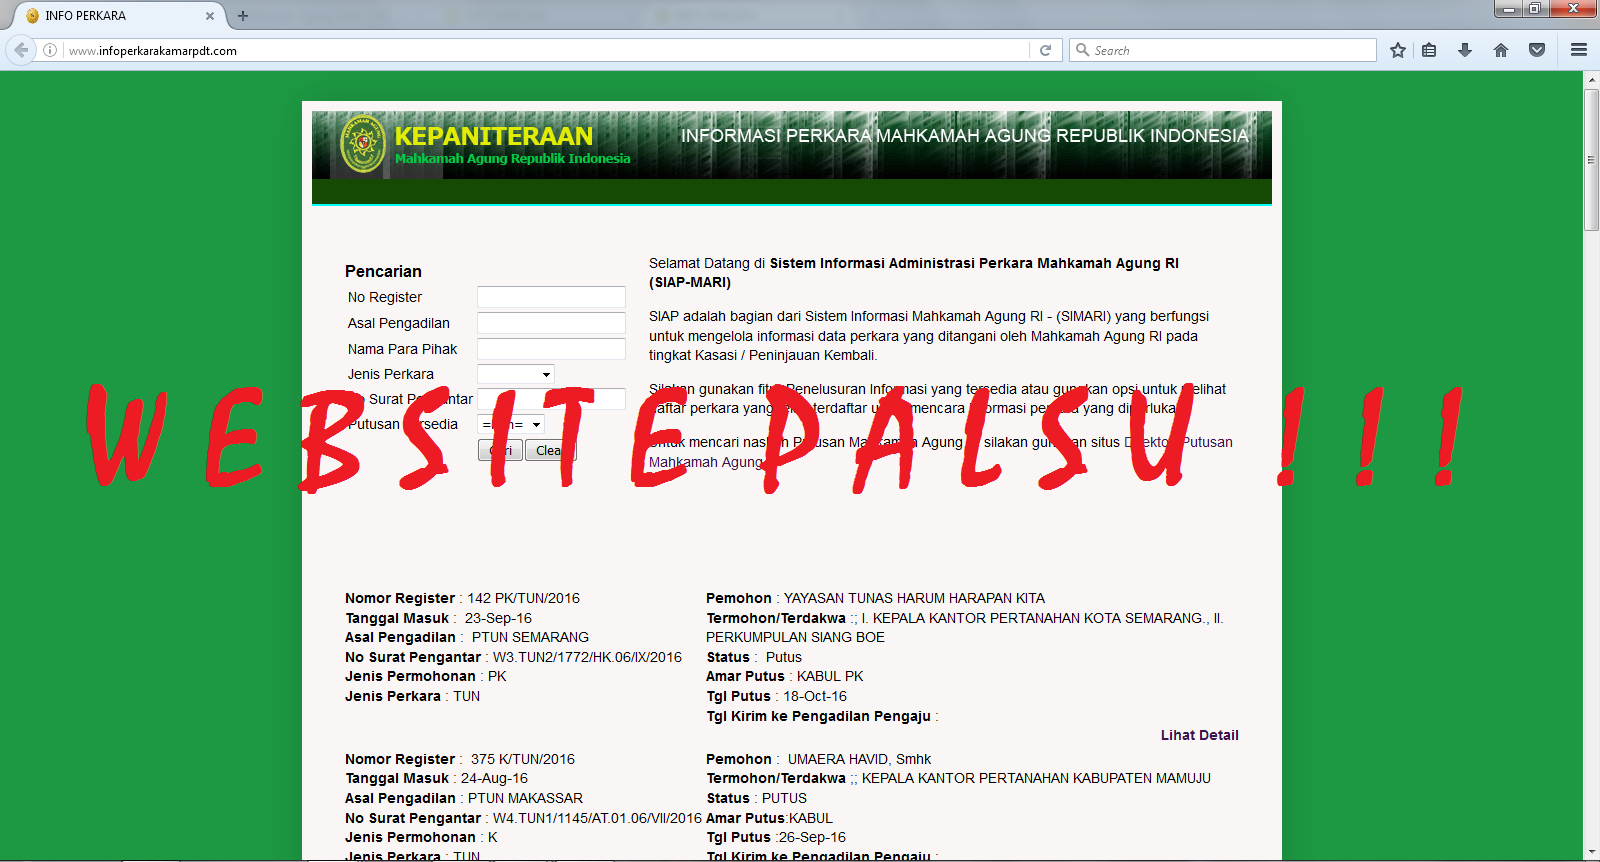1600x862 pixels.
Task: Click the browser back arrow button
Action: (21, 50)
